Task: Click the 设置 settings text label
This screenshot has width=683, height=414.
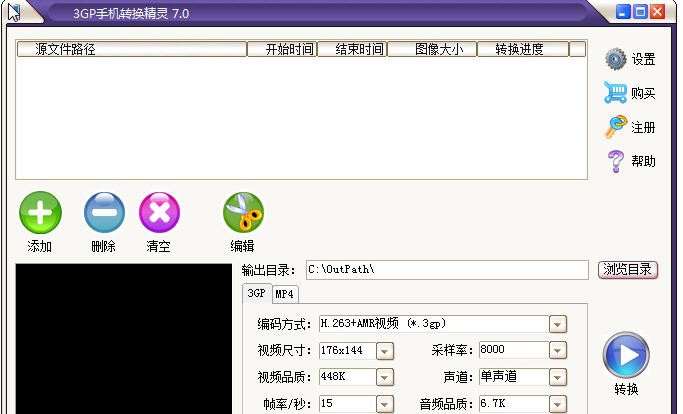Action: [x=643, y=59]
